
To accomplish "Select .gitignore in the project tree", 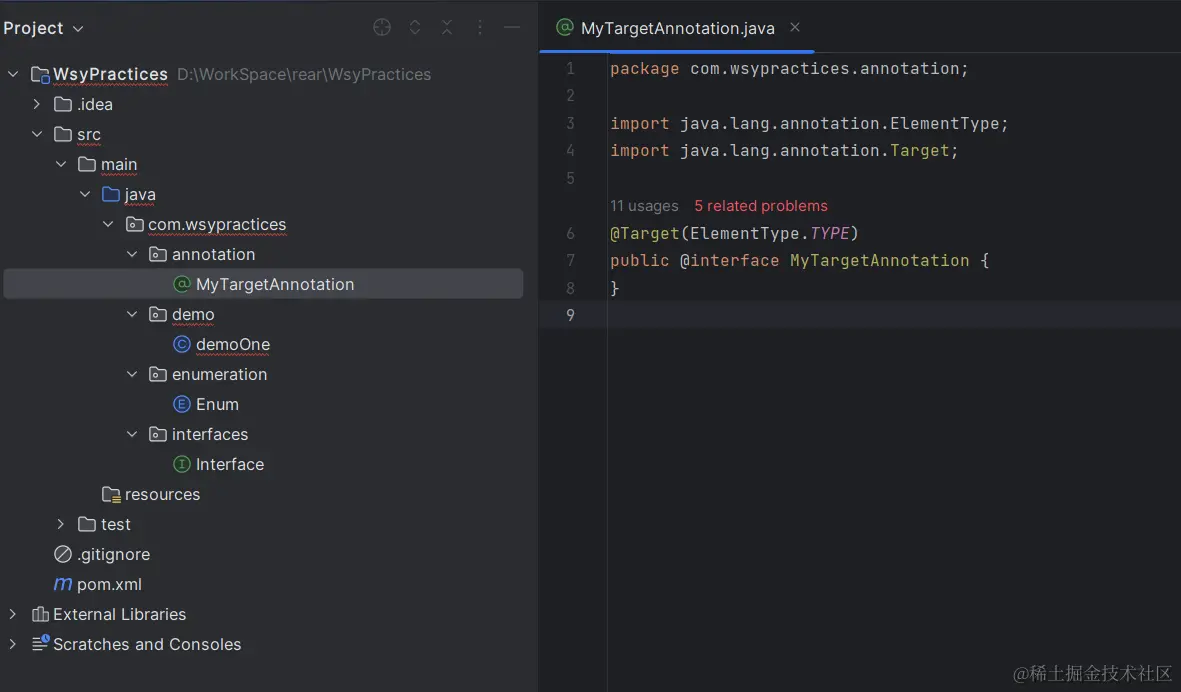I will pyautogui.click(x=113, y=554).
